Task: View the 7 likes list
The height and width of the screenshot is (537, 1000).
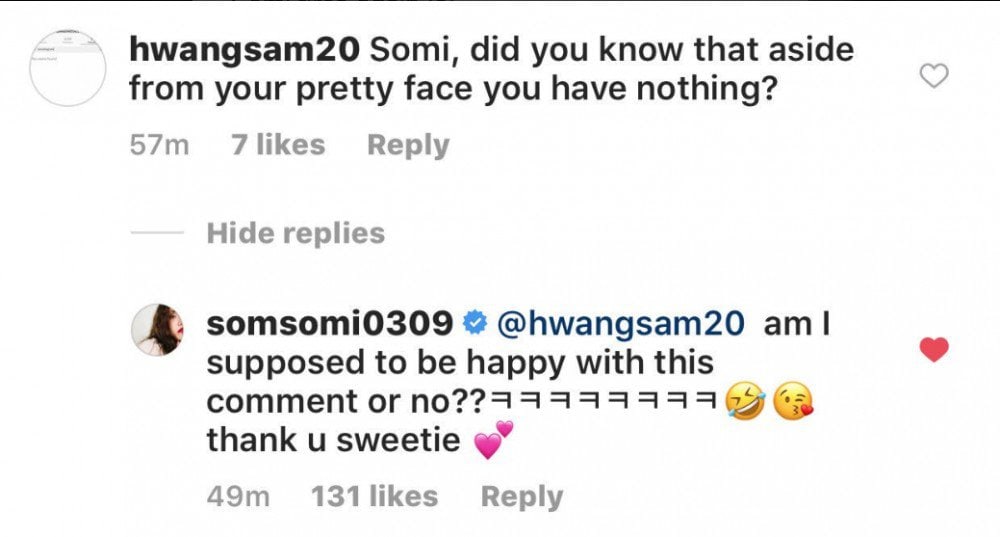Action: pyautogui.click(x=277, y=145)
